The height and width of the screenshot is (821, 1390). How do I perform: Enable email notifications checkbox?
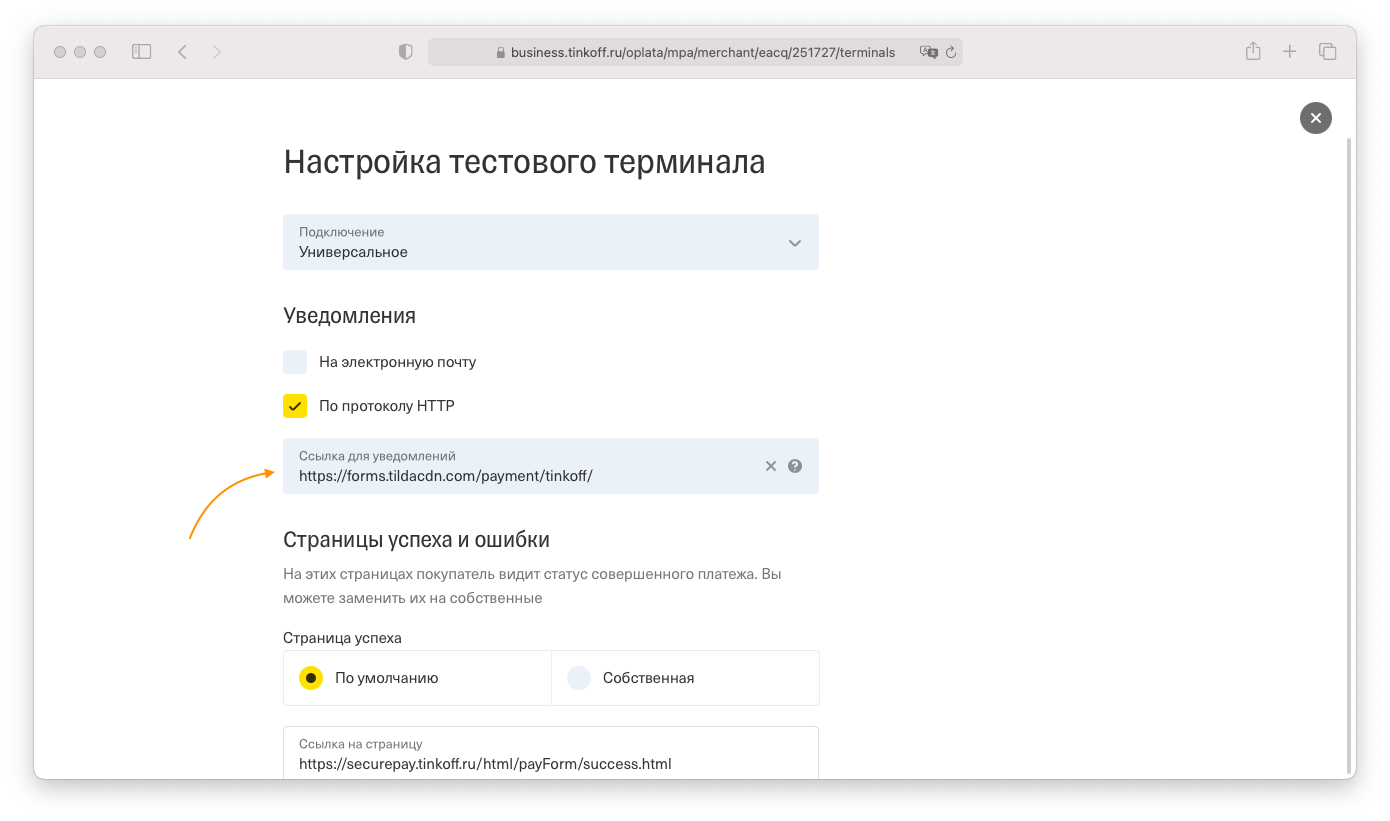[295, 362]
